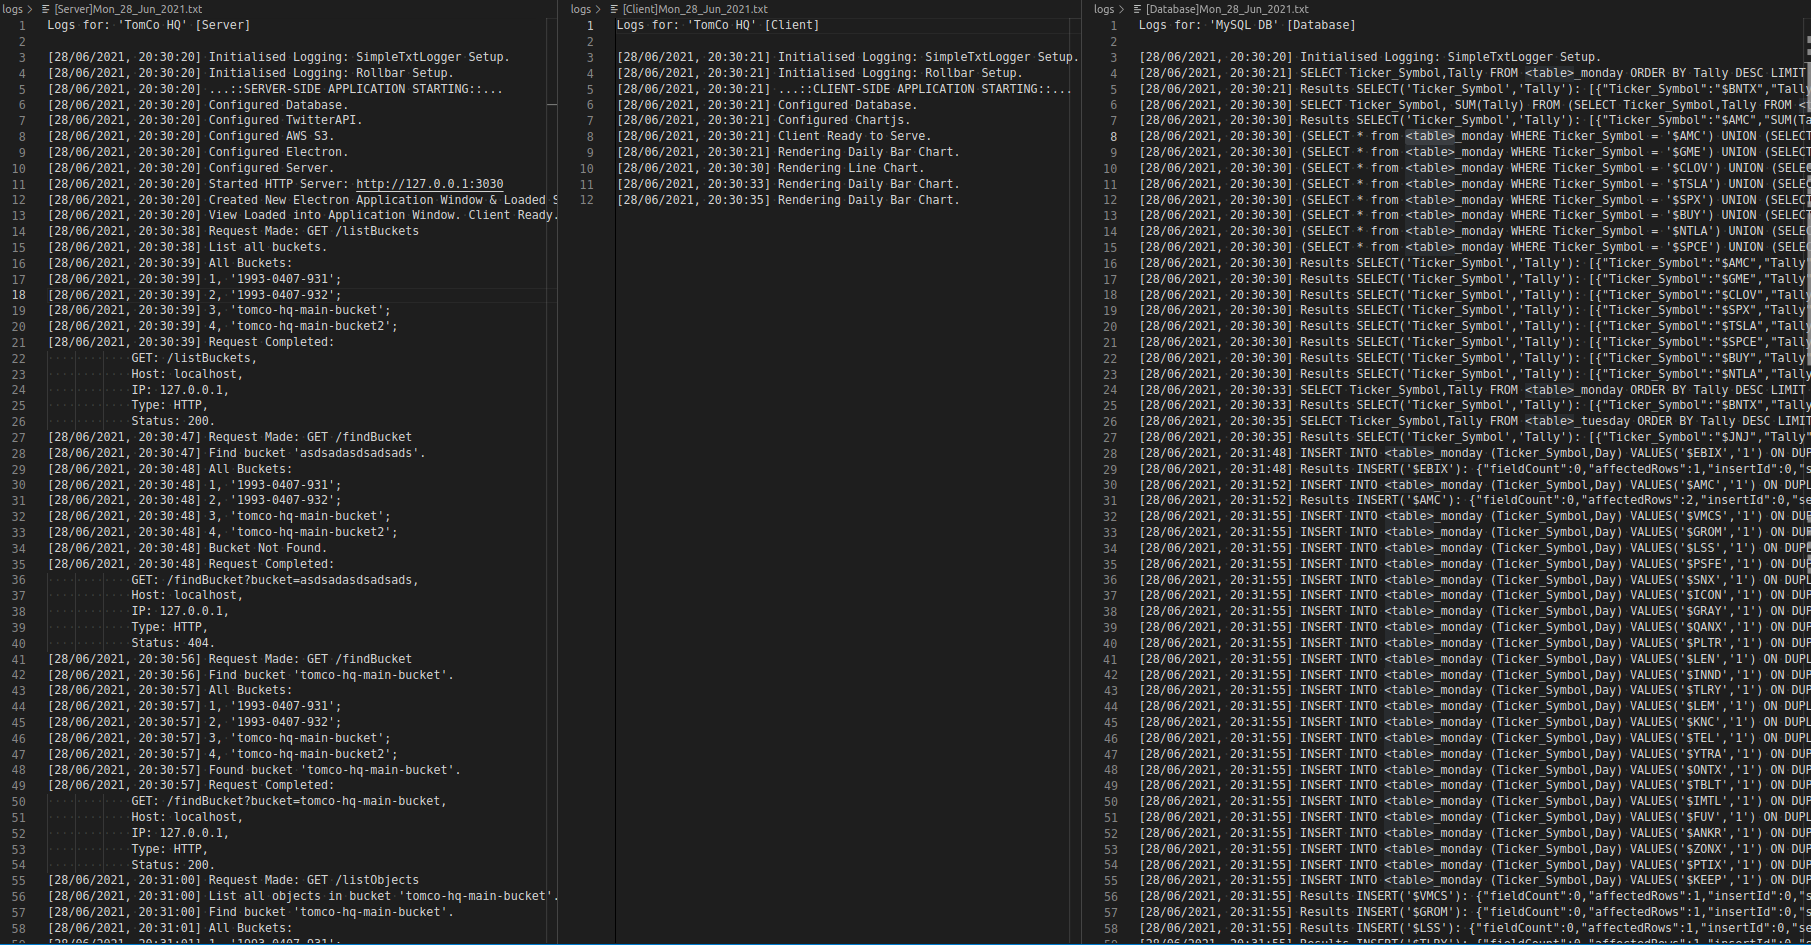Open the 'logs' breadcrumb folder in the Client pane
Screen dimensions: 1811x945
pos(581,9)
